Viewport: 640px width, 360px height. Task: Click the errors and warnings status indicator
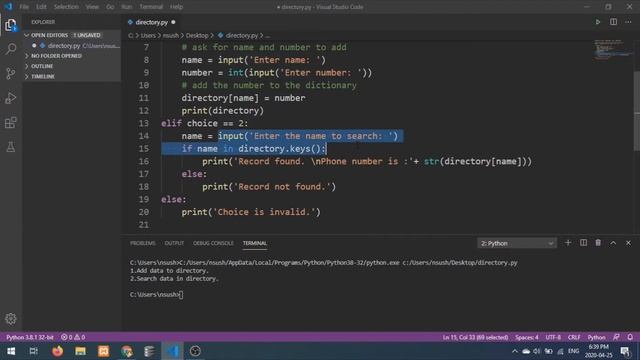(73, 337)
